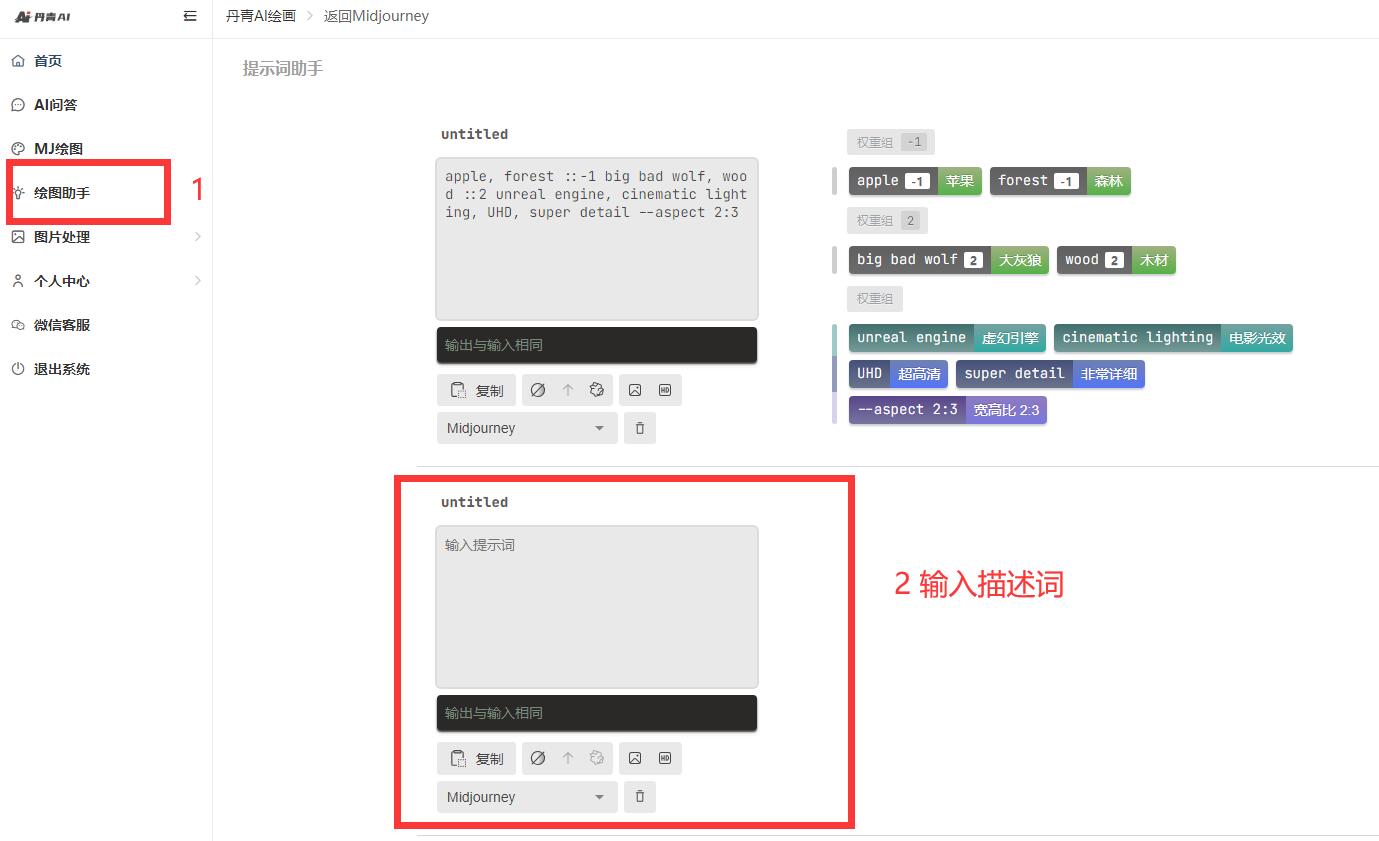The width and height of the screenshot is (1379, 841).
Task: Click the 返回Midjourney breadcrumb link
Action: click(376, 16)
